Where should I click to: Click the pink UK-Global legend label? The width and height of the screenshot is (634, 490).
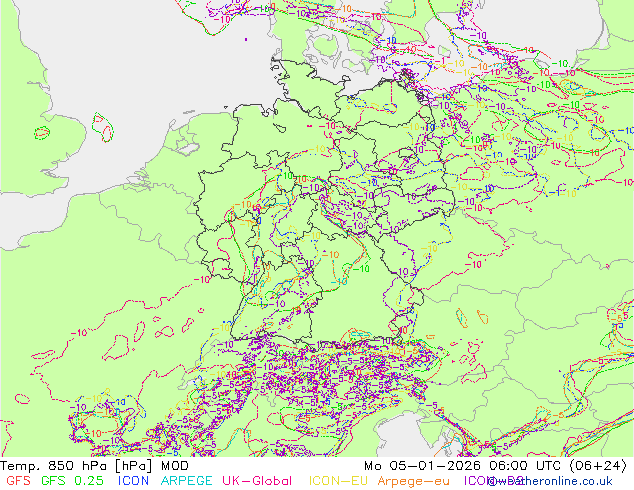(257, 481)
